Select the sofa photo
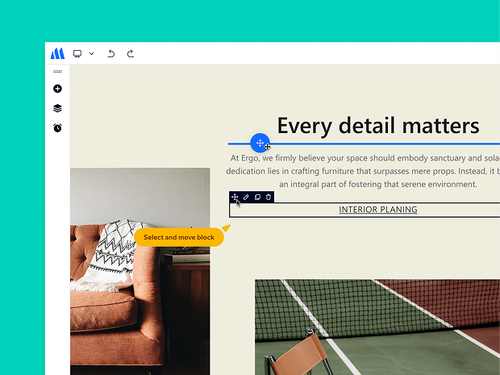Screen dimensions: 500x375 coord(140,271)
